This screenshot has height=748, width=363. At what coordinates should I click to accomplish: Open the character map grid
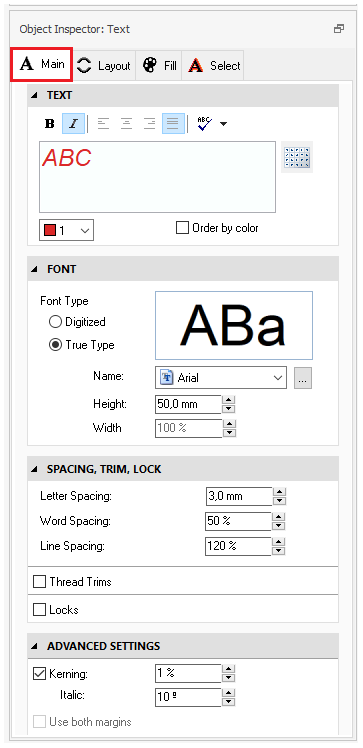click(297, 157)
